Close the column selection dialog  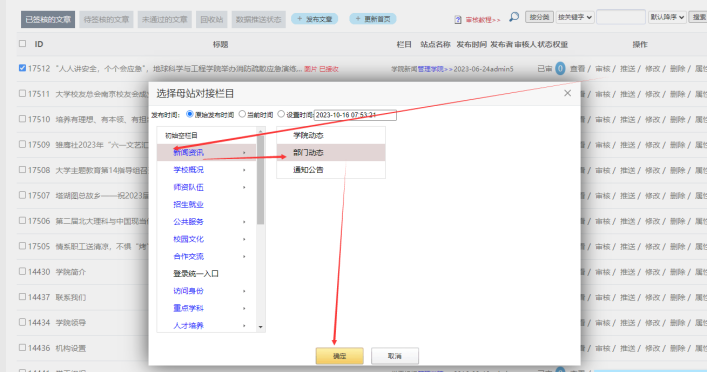pyautogui.click(x=567, y=93)
